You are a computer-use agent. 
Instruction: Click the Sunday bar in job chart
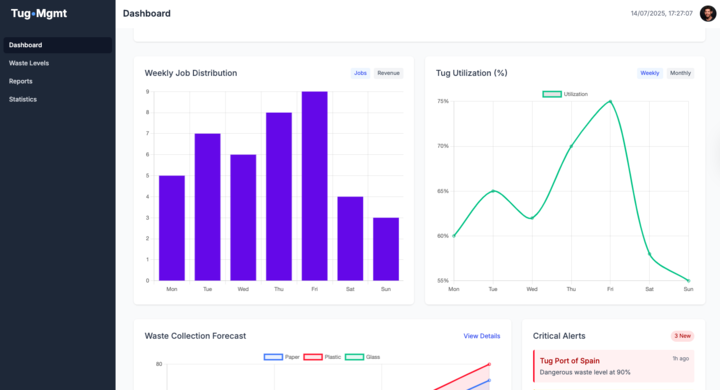386,249
